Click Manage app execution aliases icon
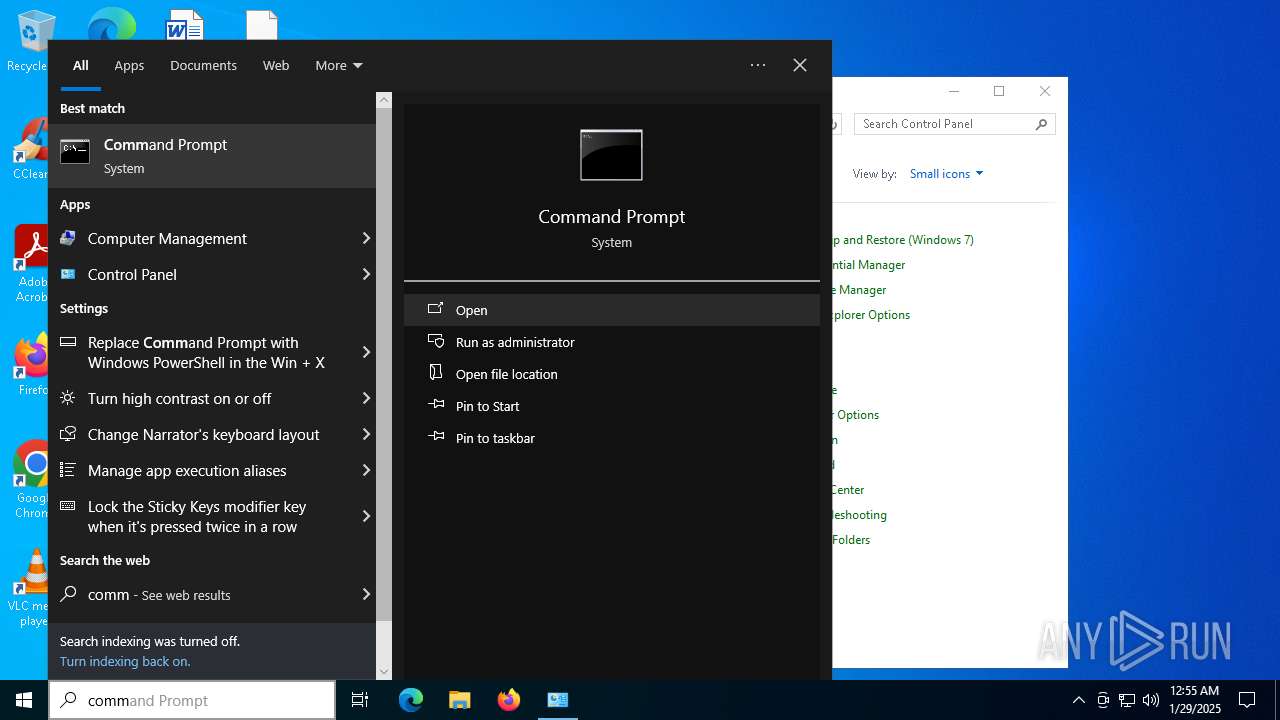This screenshot has height=720, width=1280. (x=68, y=470)
